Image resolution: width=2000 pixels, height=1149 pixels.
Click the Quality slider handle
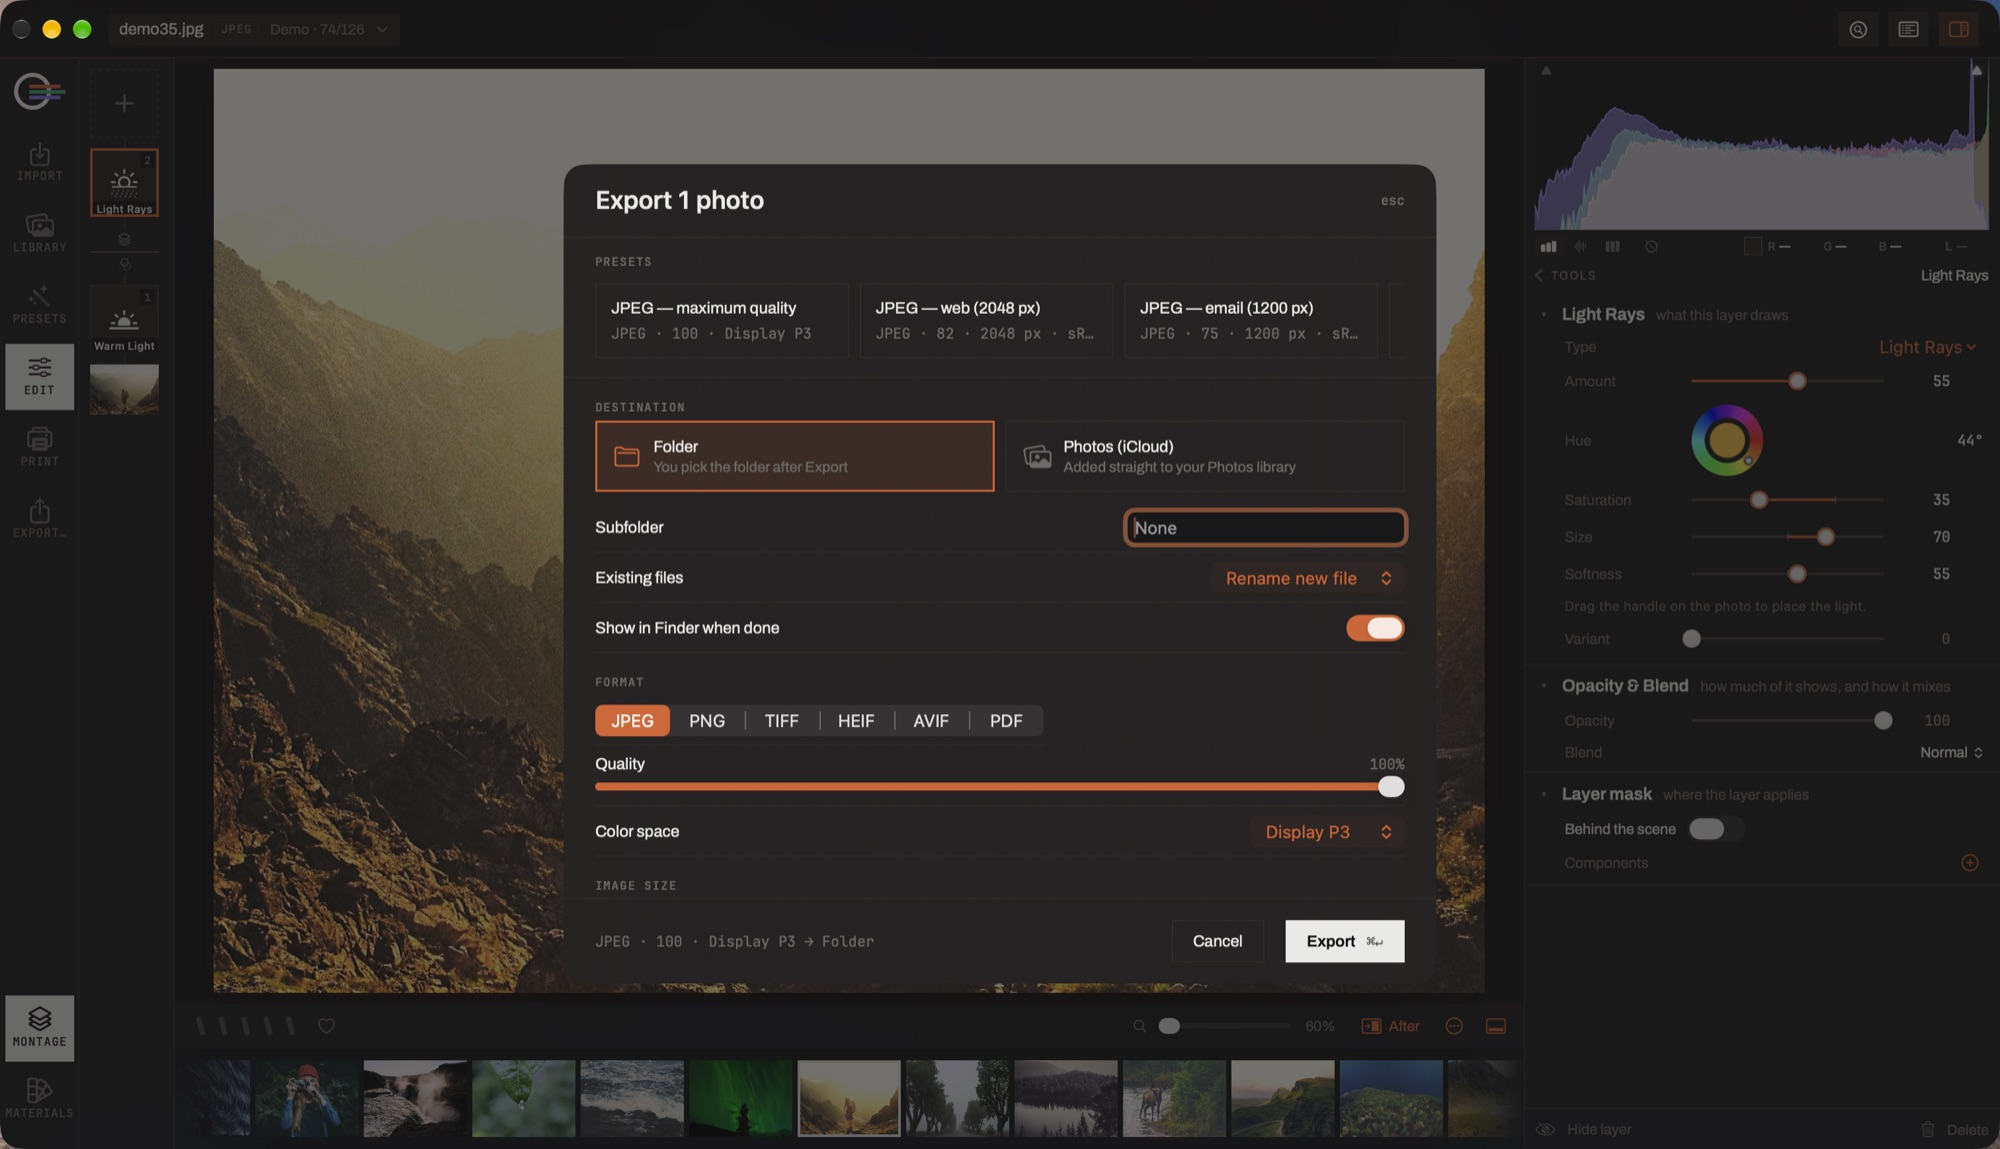point(1391,787)
